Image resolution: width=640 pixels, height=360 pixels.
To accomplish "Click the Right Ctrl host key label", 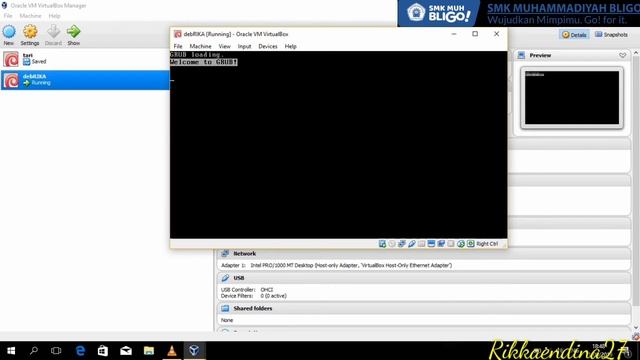I will coord(487,244).
